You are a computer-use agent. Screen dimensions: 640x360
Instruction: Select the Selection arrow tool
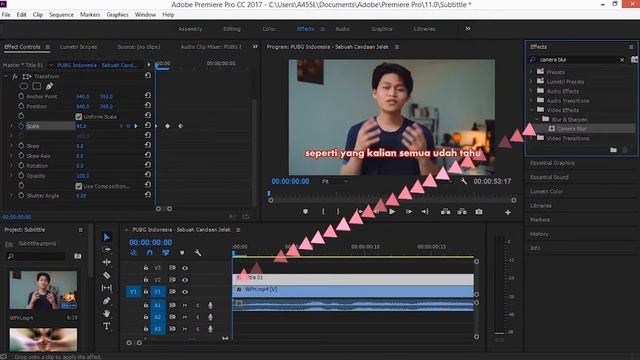107,237
